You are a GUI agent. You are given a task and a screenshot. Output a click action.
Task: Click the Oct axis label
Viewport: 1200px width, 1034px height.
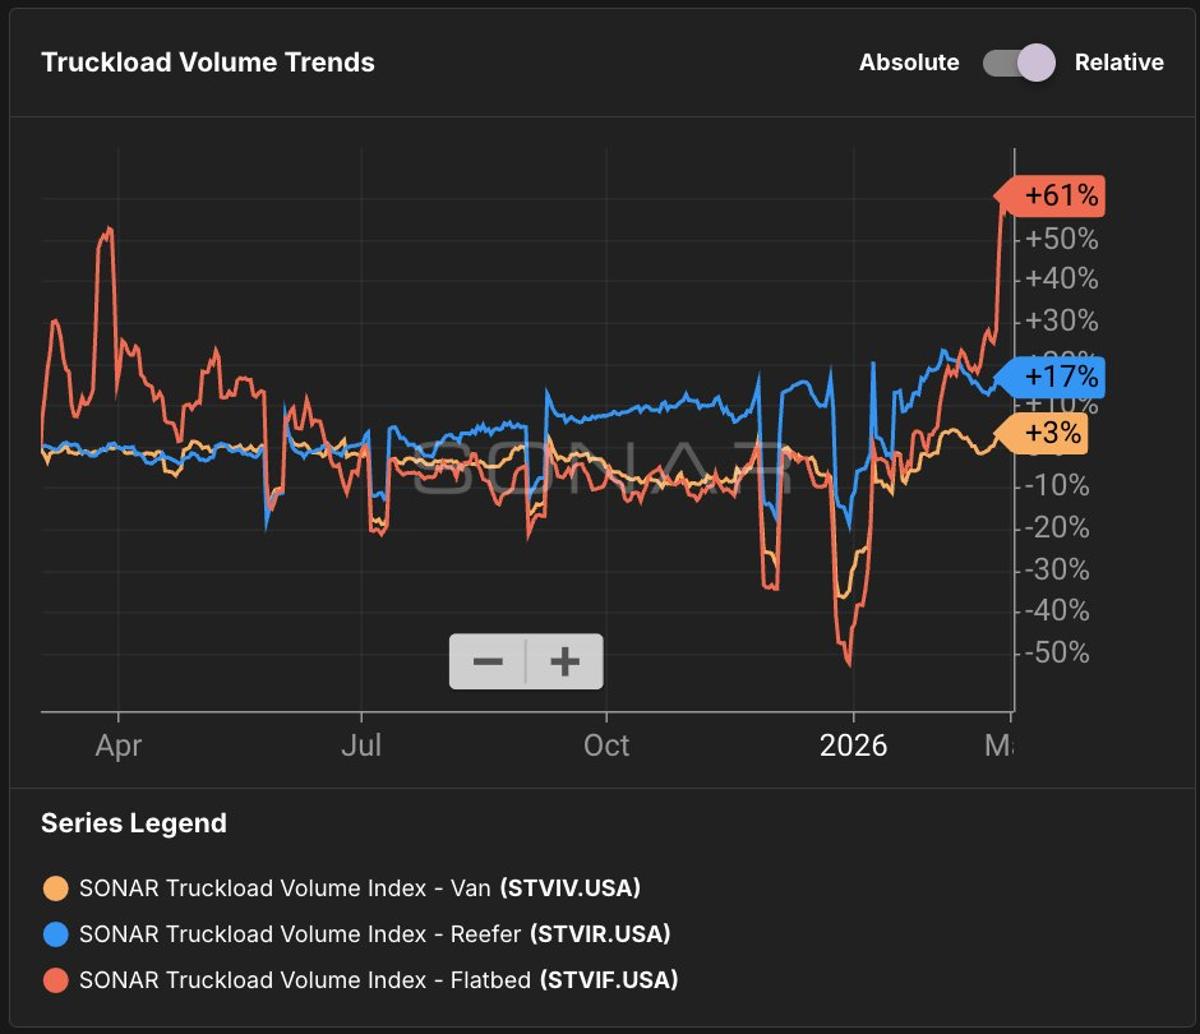pyautogui.click(x=606, y=745)
